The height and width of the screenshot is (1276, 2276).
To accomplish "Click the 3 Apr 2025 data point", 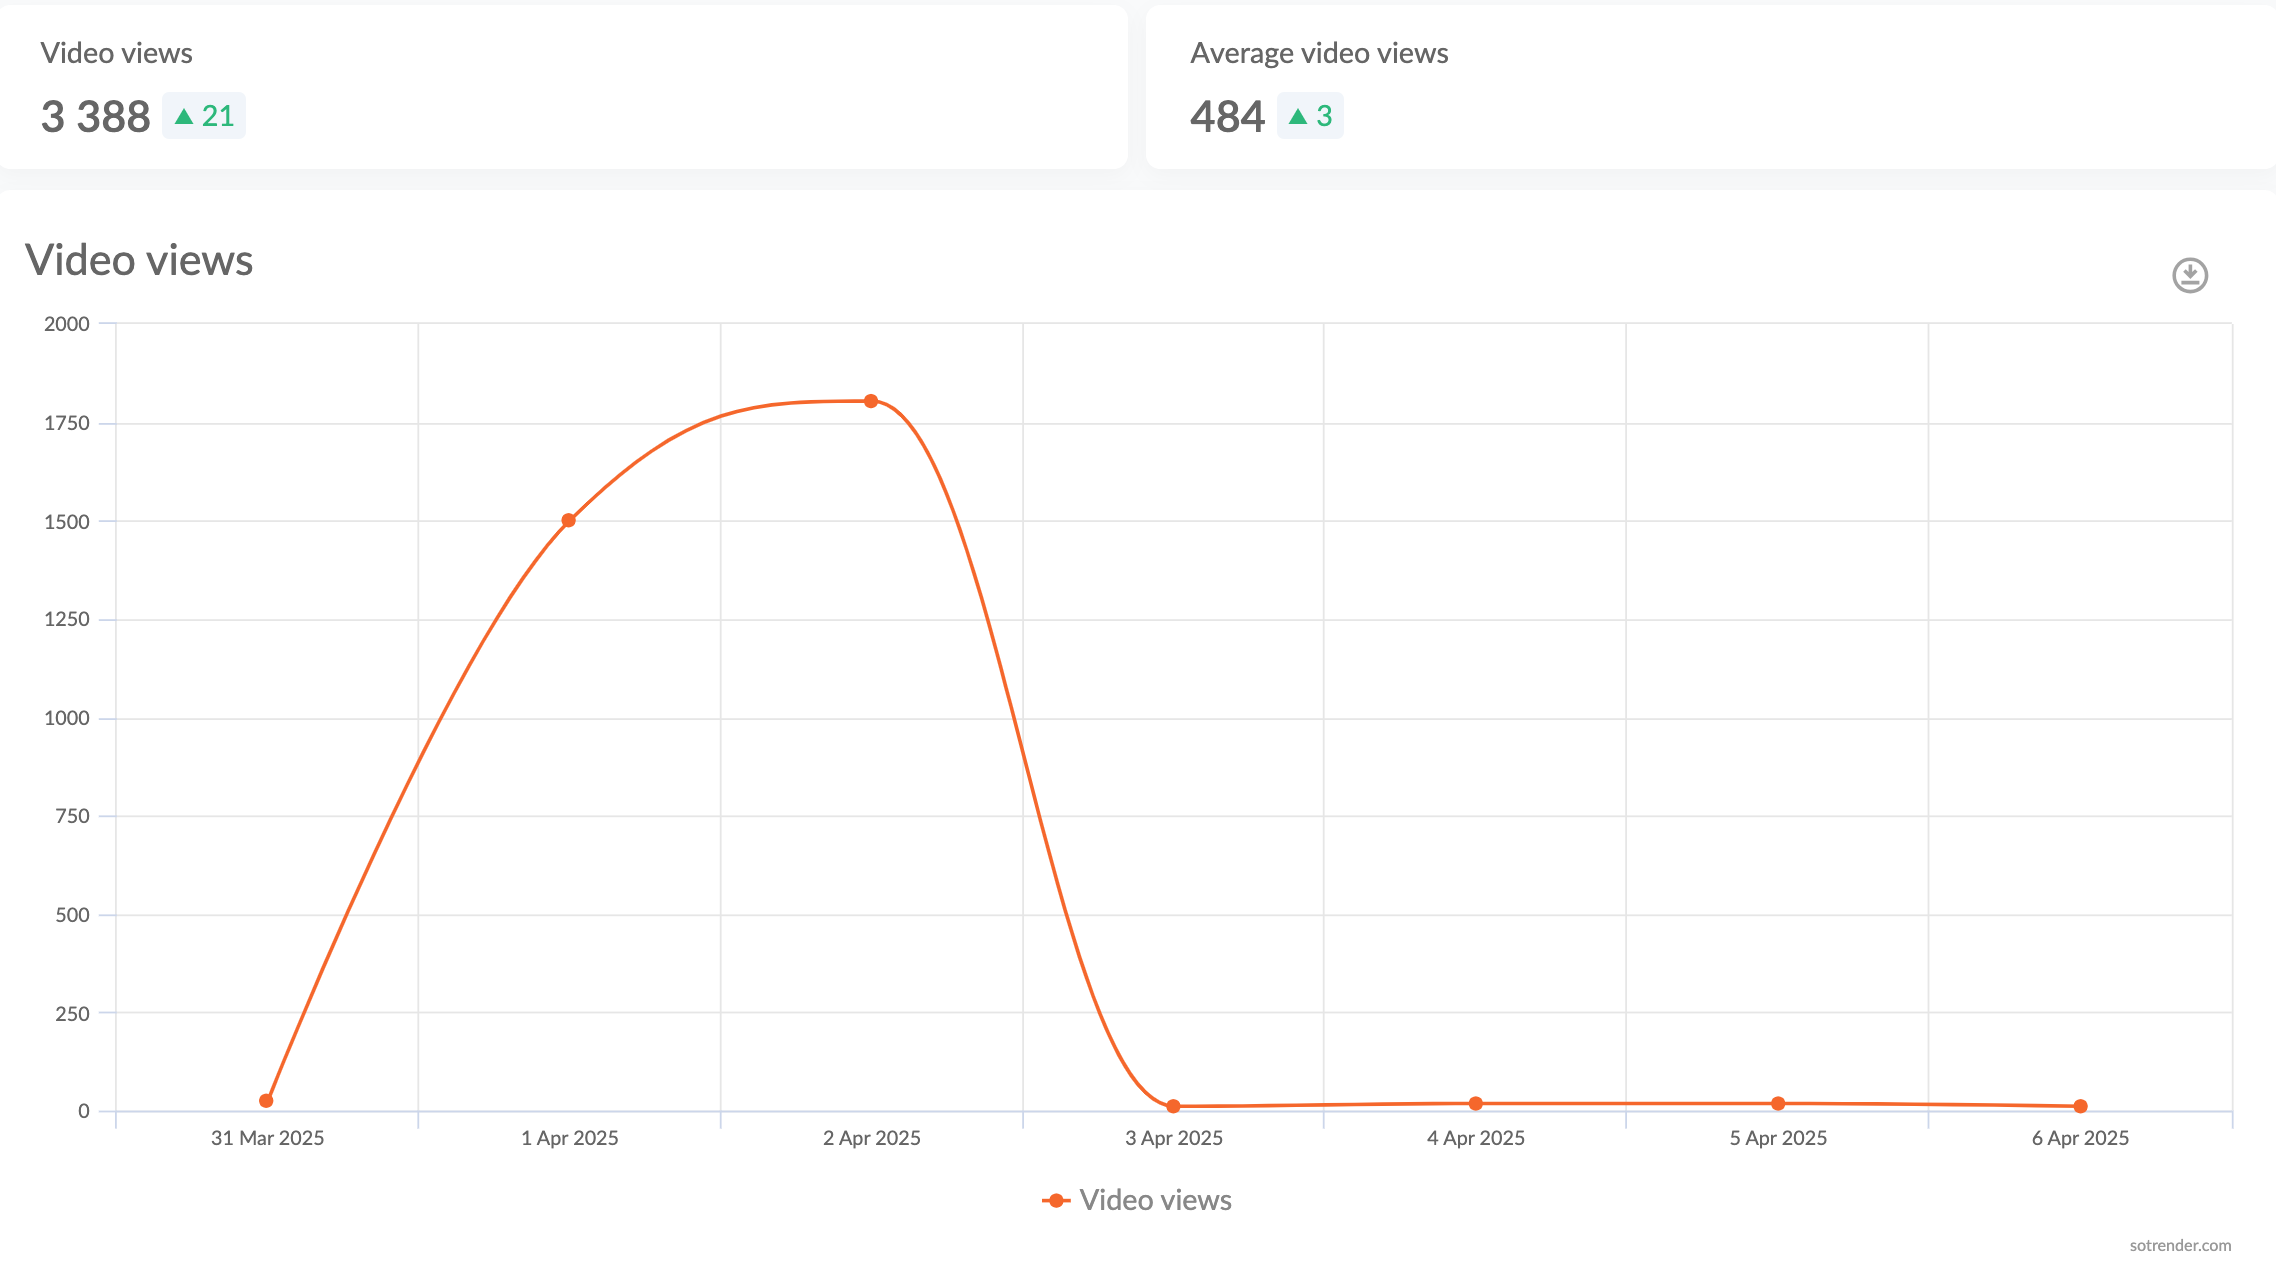I will (x=1173, y=1106).
